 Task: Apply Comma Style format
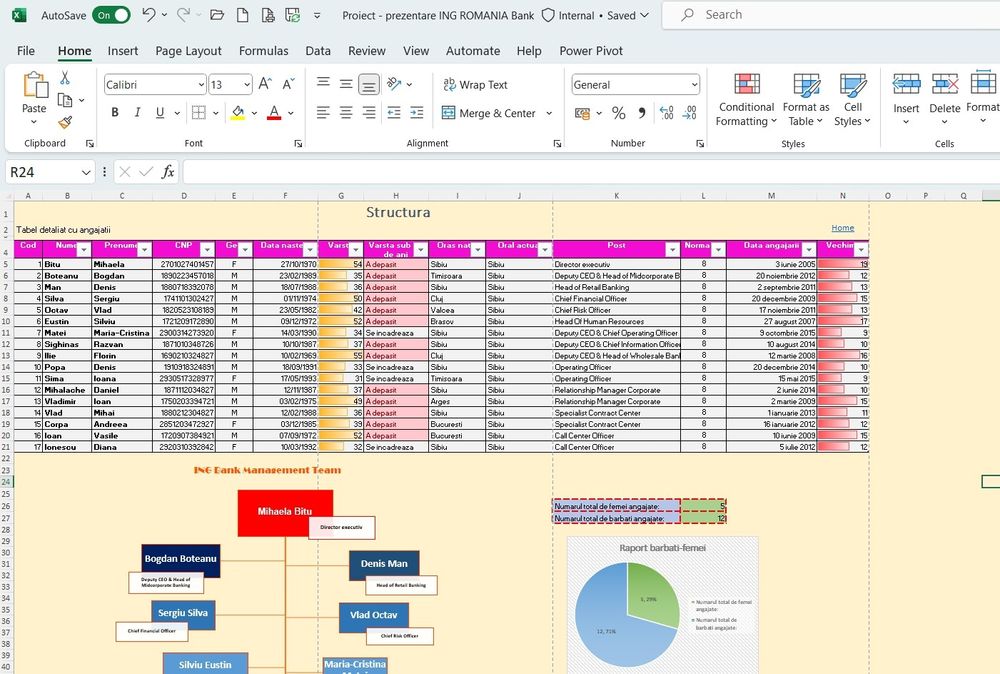pos(642,114)
